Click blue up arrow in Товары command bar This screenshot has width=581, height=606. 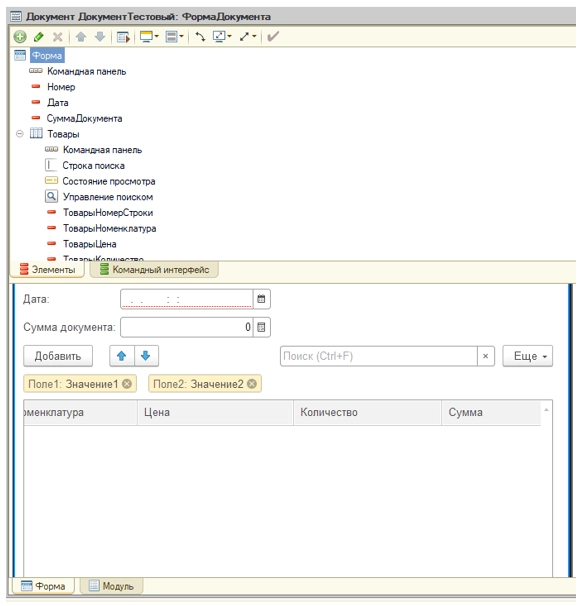(x=122, y=356)
